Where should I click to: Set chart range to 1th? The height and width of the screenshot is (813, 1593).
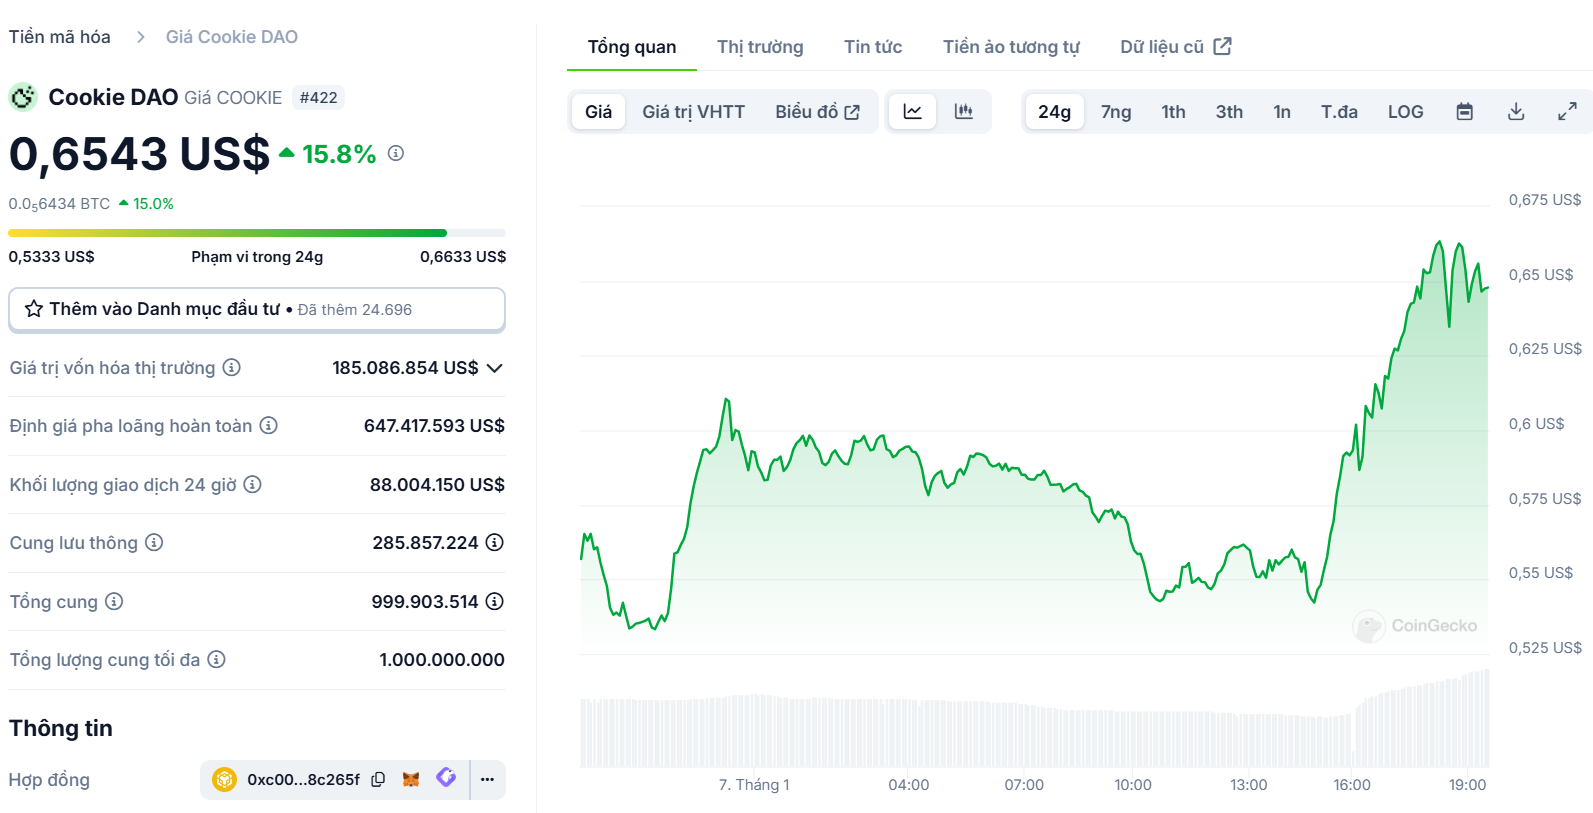(x=1173, y=112)
